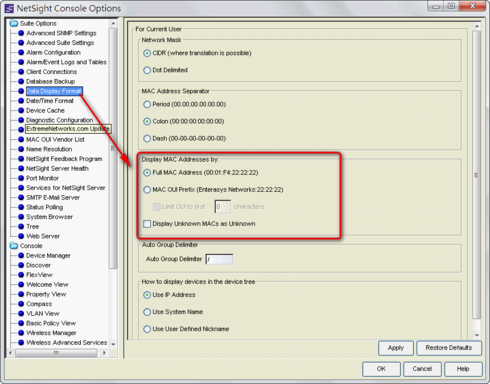Select ExtremeNetworks.com Update item
490x384 pixels.
[x=68, y=129]
